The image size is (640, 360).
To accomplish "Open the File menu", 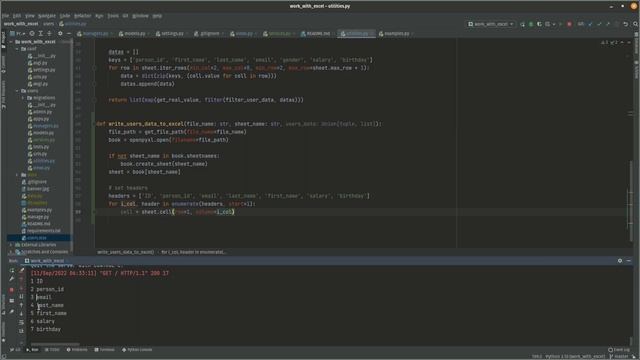I will pyautogui.click(x=5, y=16).
